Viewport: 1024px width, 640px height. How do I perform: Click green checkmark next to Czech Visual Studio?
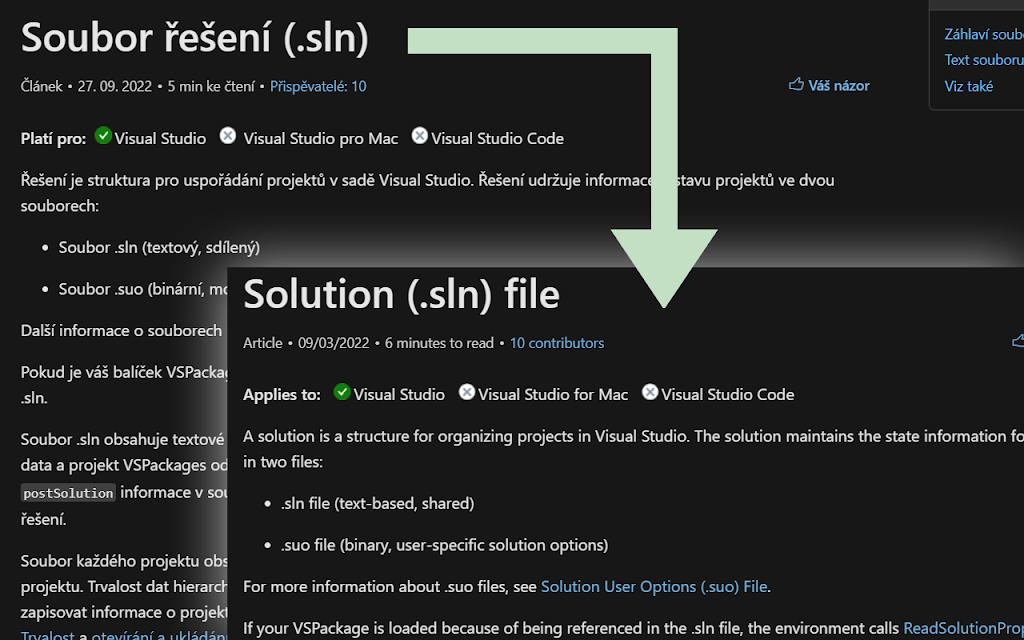(x=103, y=136)
